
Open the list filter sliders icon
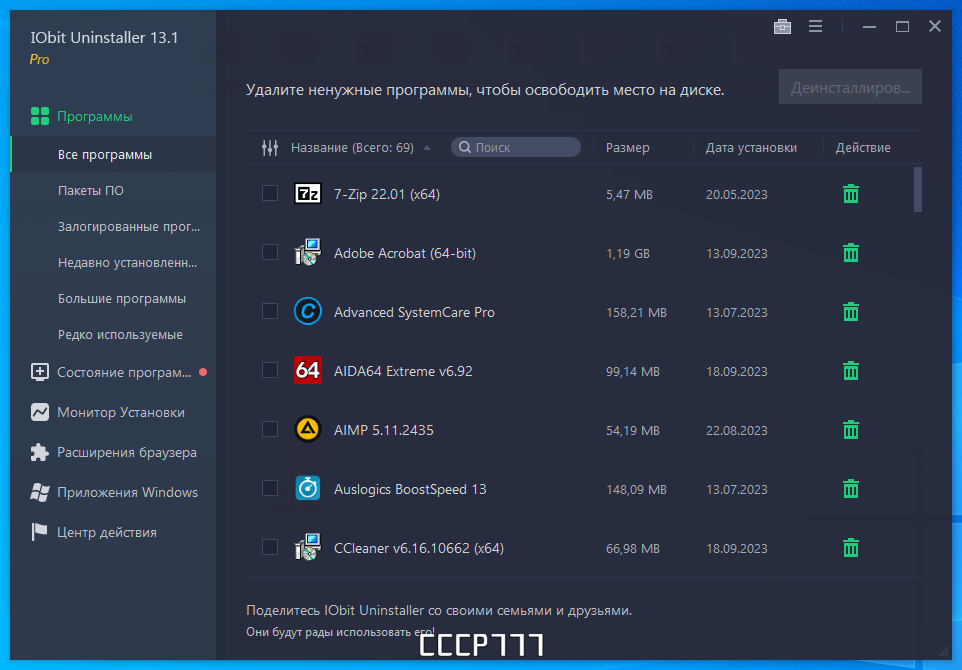pos(270,148)
